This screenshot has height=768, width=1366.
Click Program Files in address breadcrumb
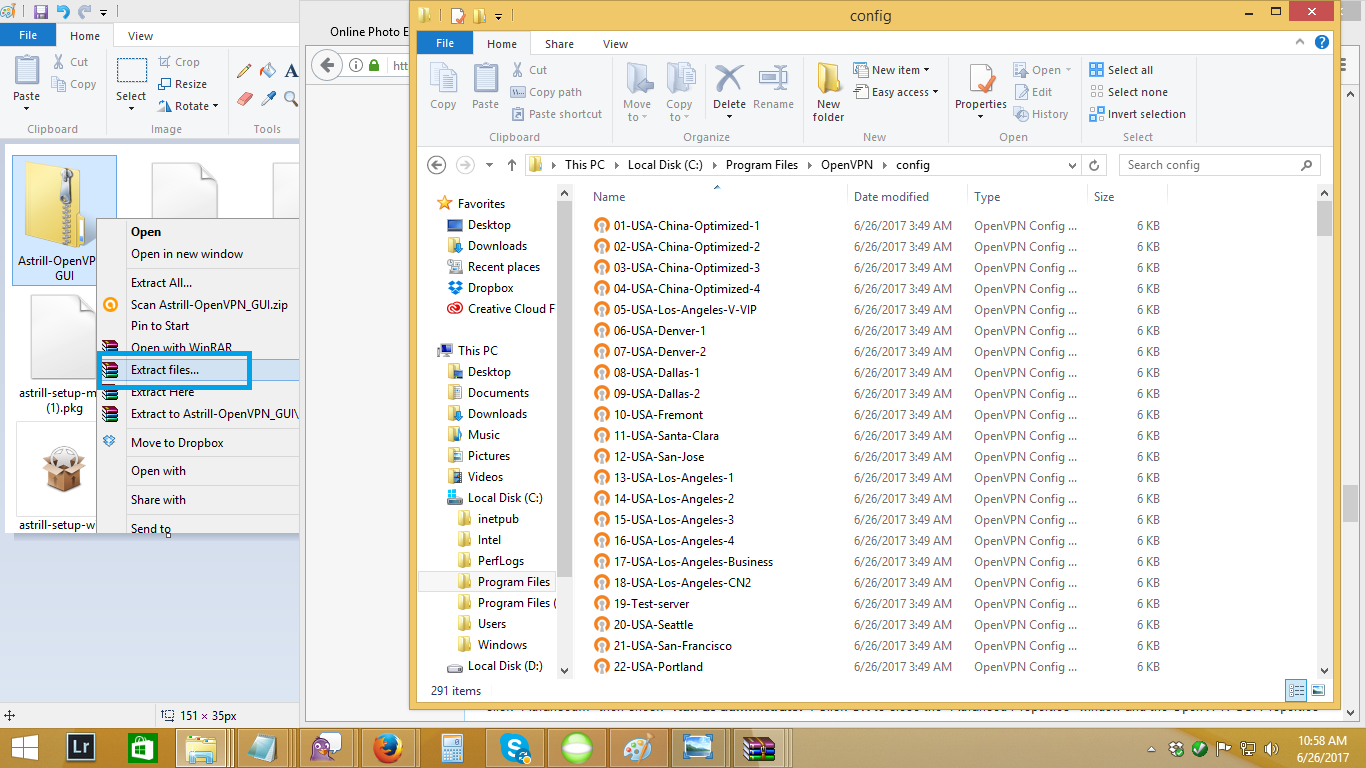pyautogui.click(x=762, y=165)
